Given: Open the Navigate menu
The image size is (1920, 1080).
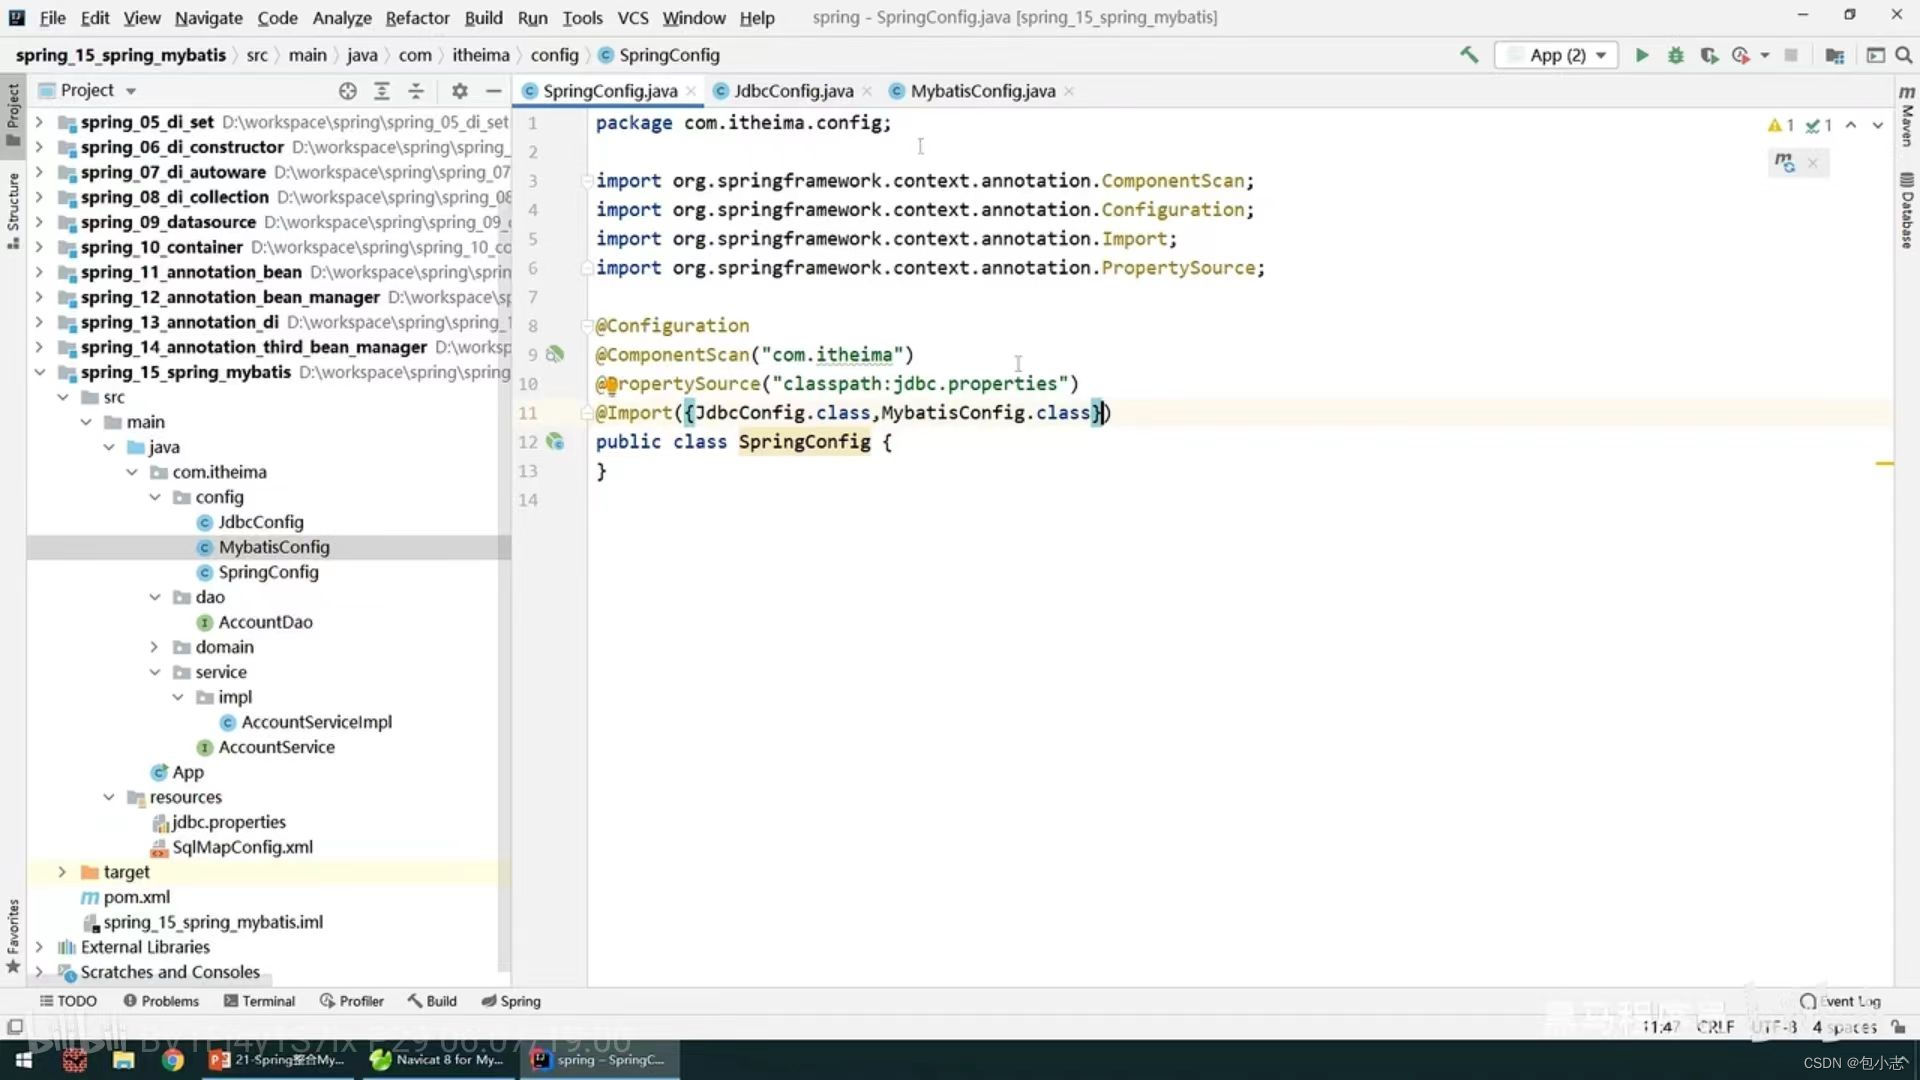Looking at the screenshot, I should (208, 18).
